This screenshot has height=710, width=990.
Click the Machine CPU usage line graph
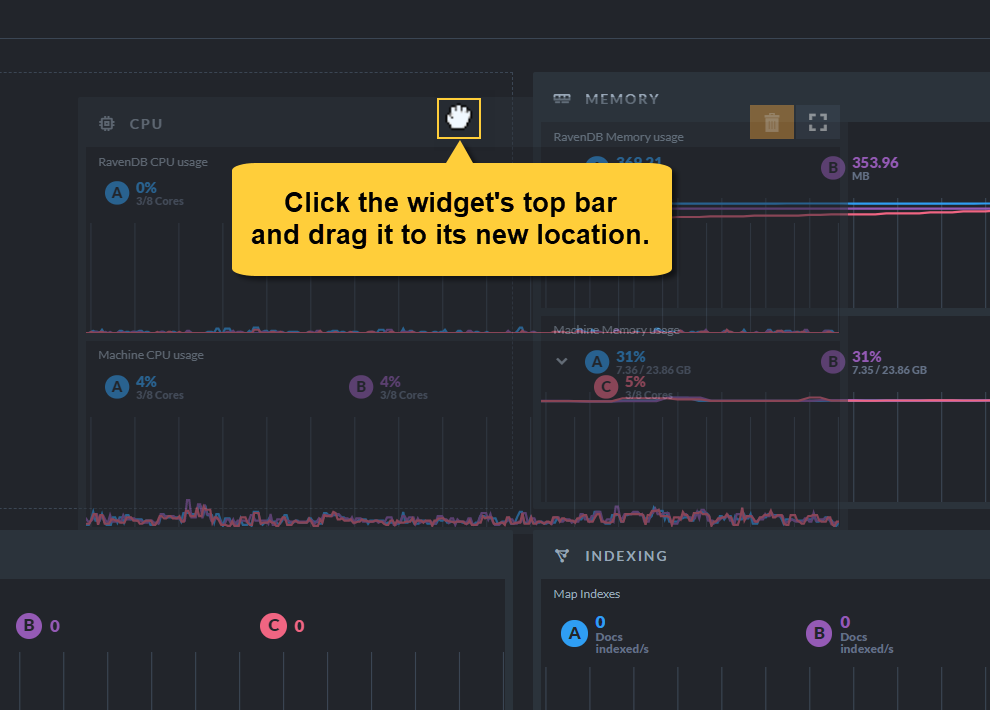pyautogui.click(x=462, y=470)
